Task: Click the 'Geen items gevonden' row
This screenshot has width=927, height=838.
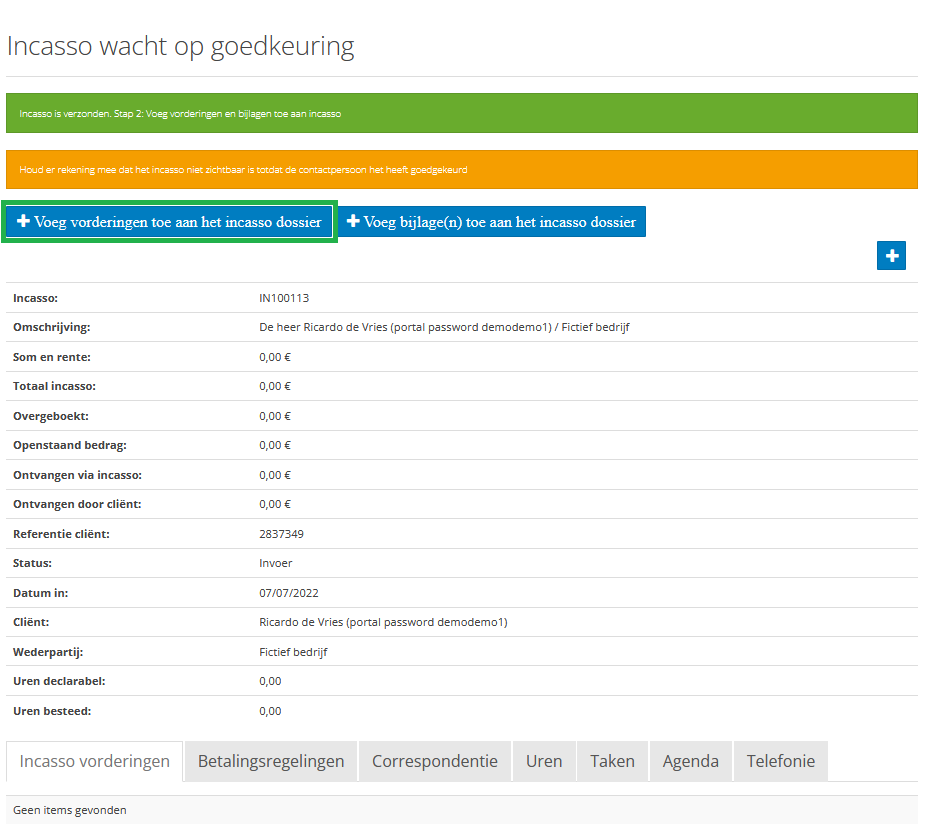Action: (462, 810)
